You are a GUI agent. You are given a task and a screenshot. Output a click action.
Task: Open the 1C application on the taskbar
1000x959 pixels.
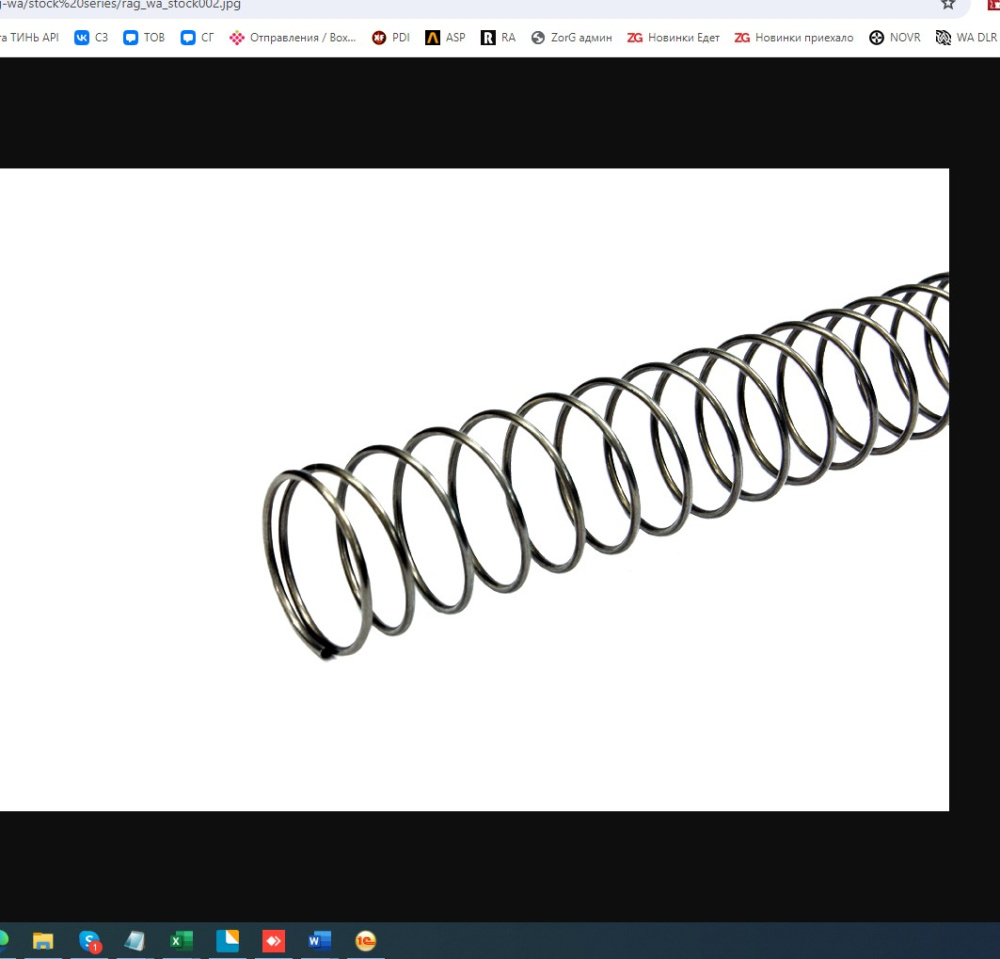pyautogui.click(x=365, y=941)
